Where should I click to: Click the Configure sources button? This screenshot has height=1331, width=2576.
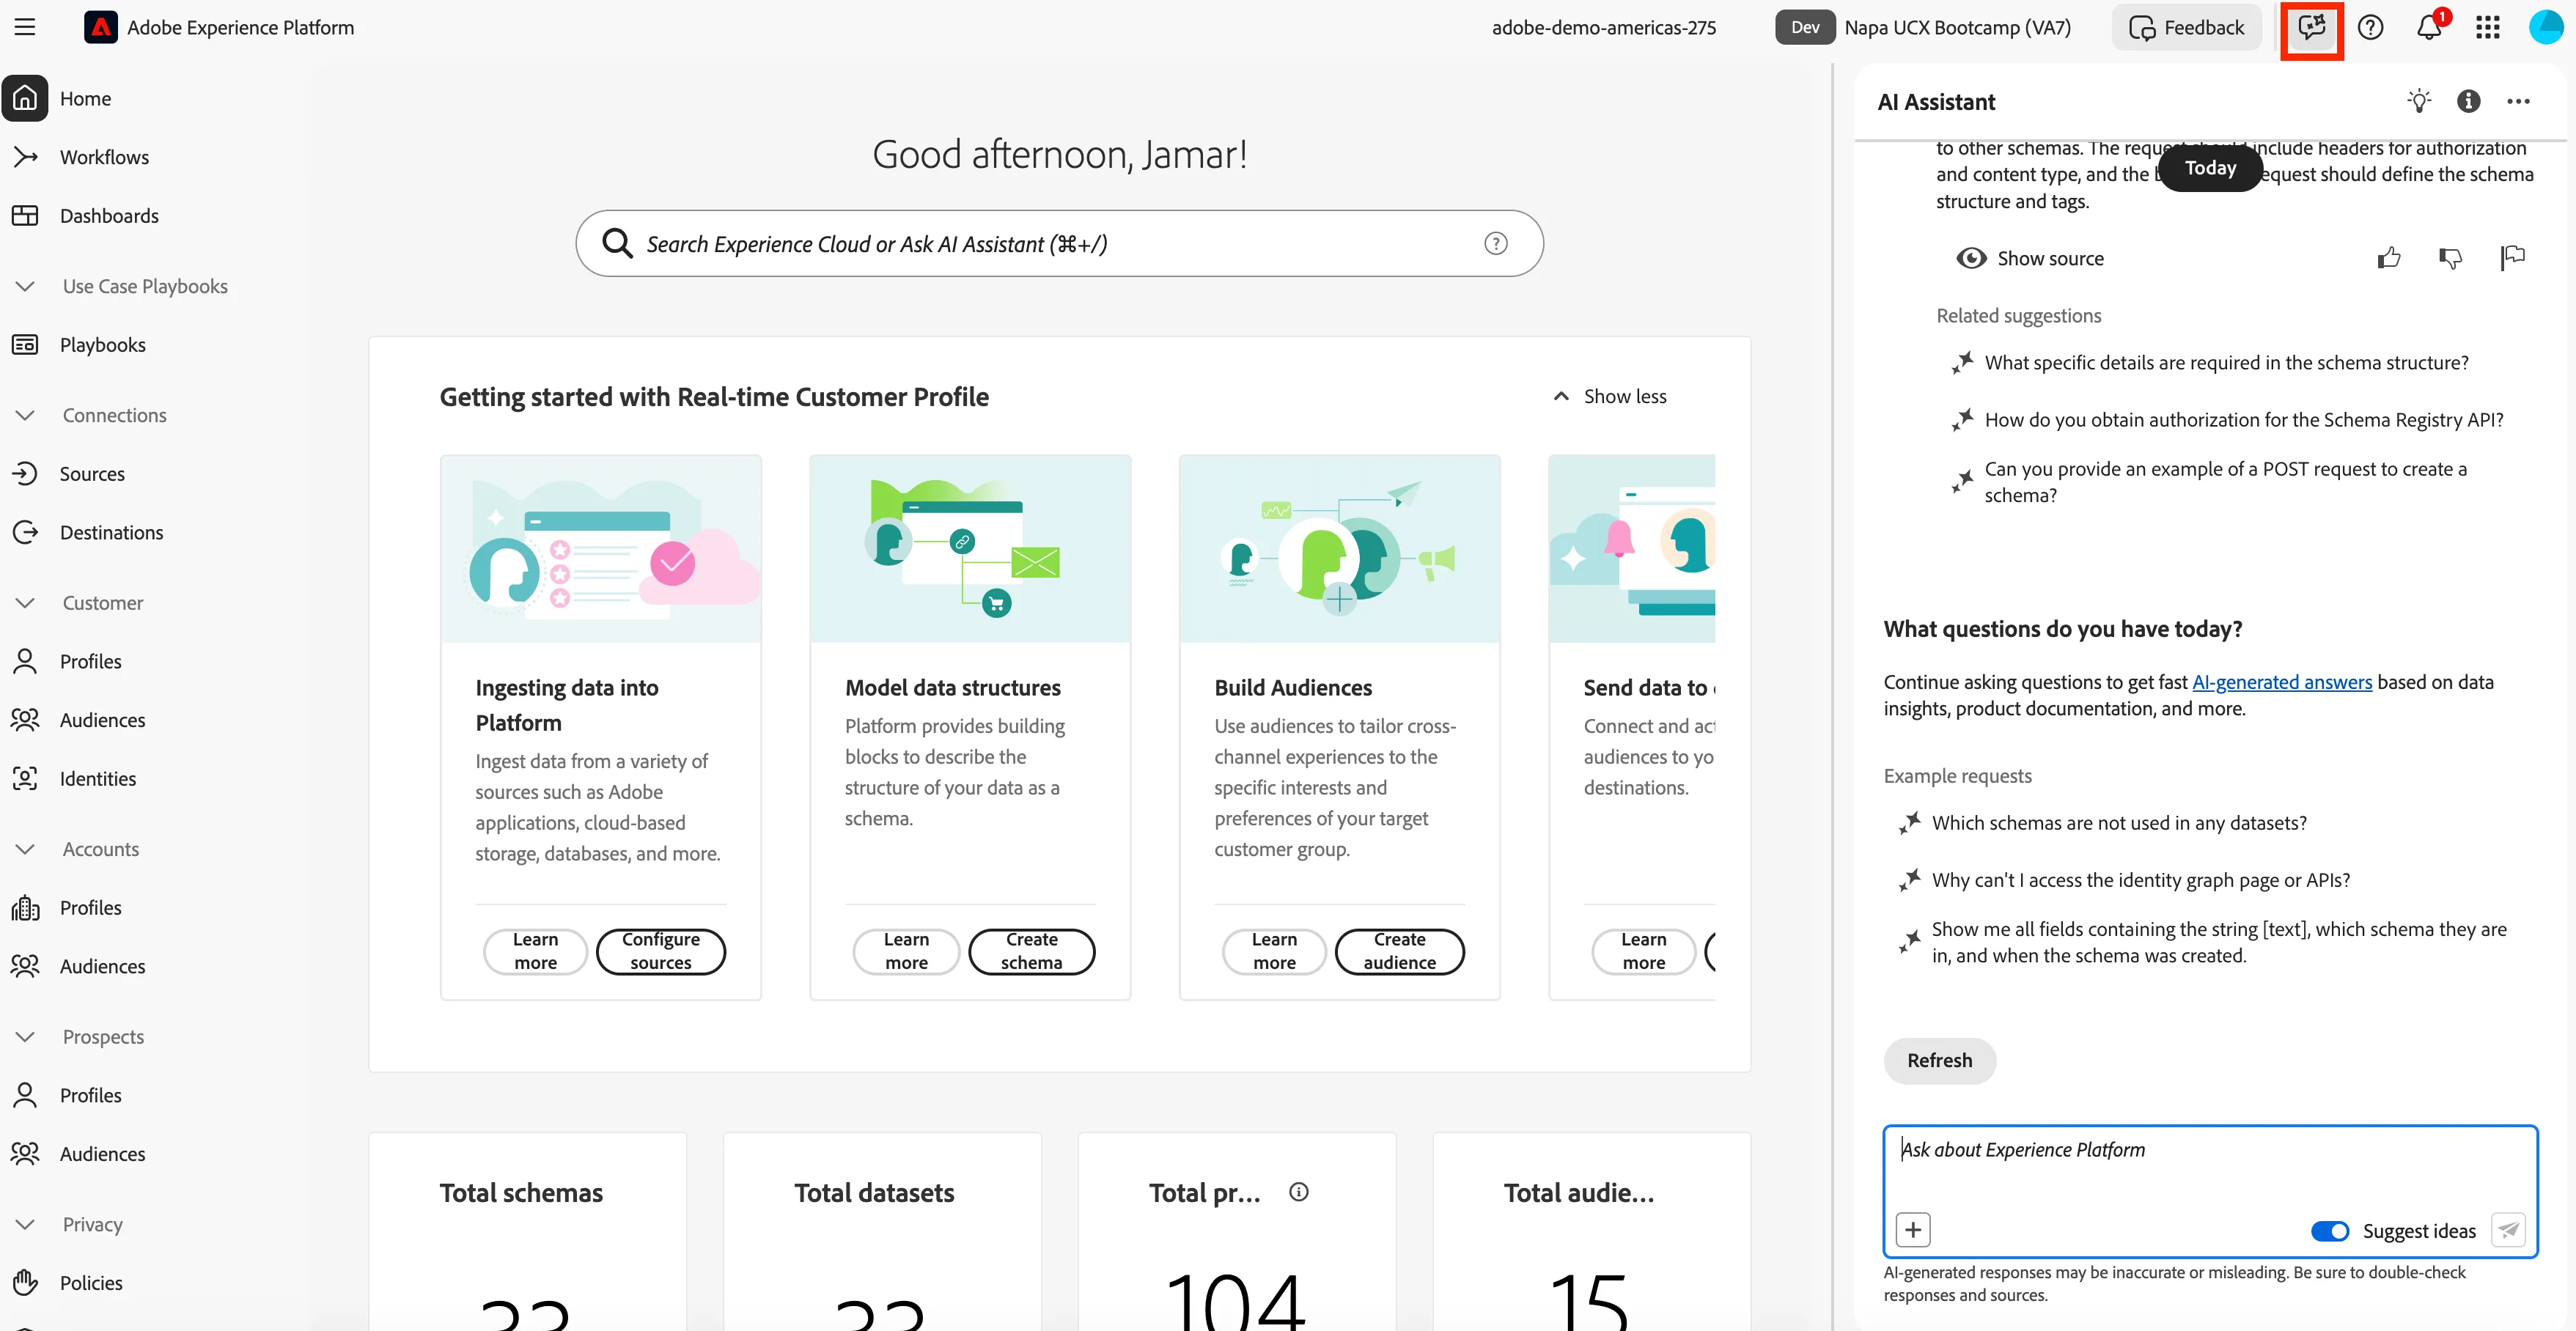pos(660,951)
